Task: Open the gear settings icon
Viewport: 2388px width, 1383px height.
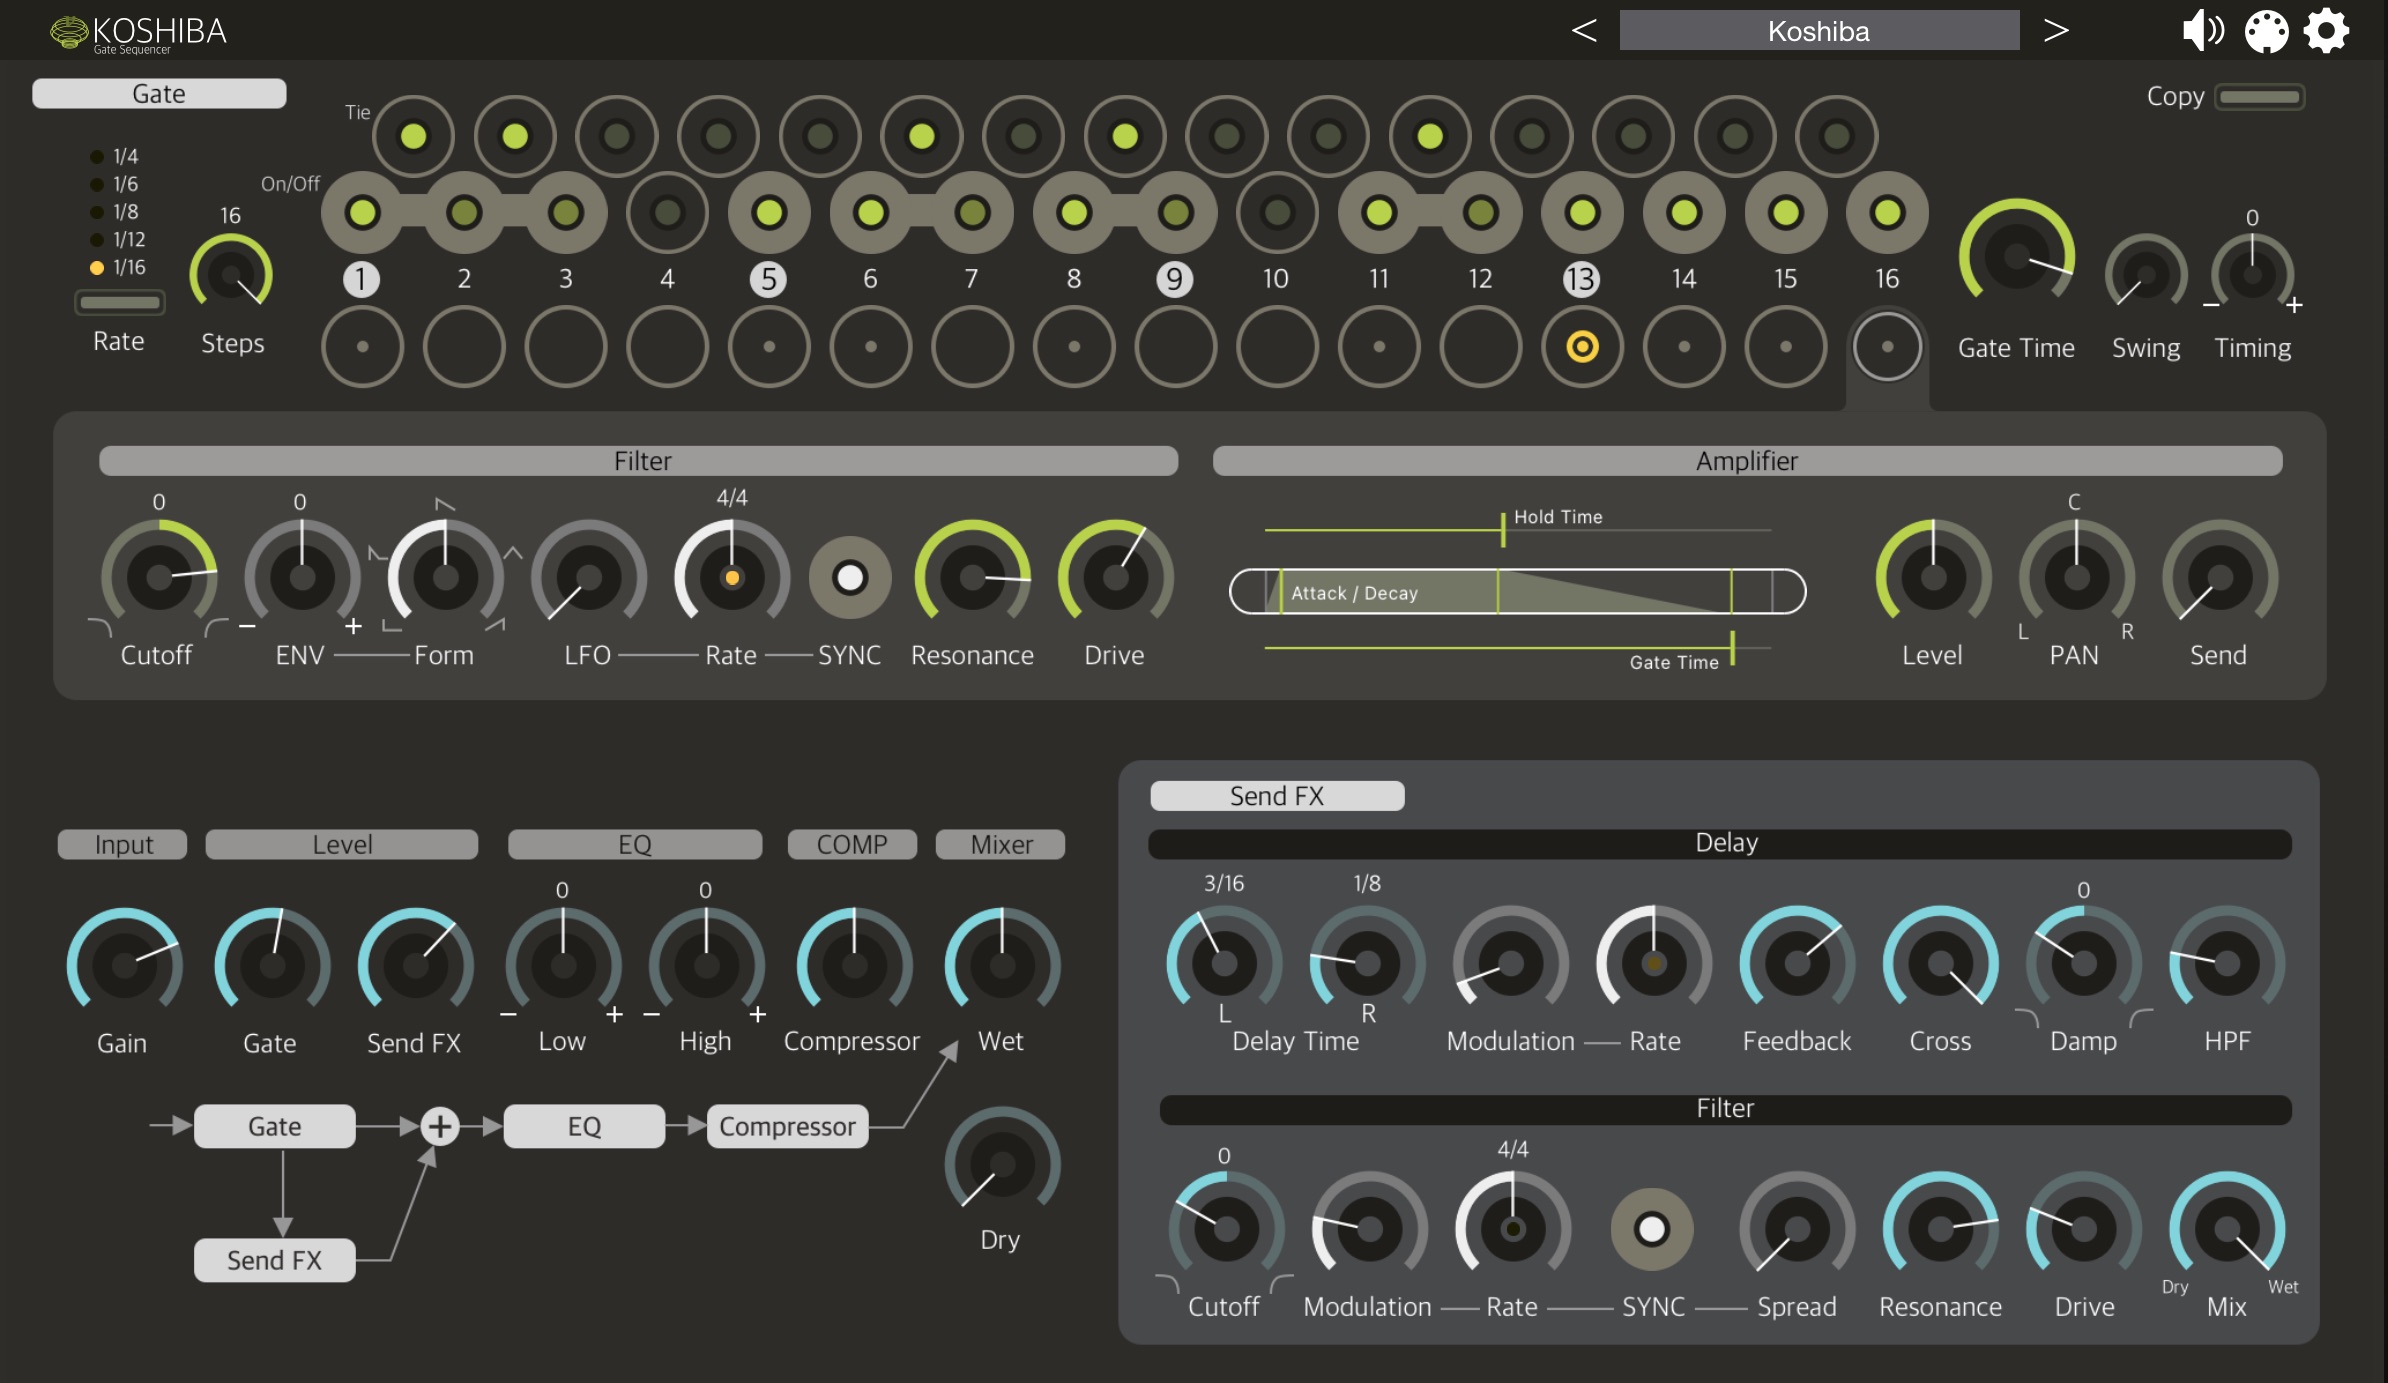Action: coord(2326,31)
